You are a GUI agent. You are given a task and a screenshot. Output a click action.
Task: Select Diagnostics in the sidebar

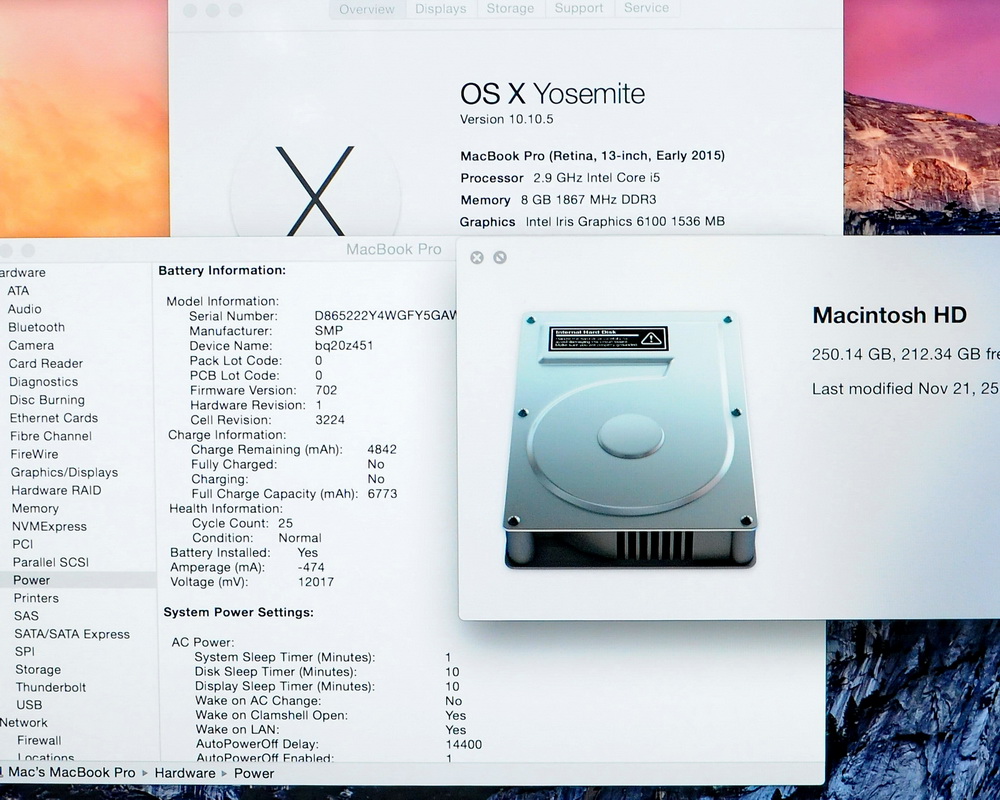[x=43, y=381]
